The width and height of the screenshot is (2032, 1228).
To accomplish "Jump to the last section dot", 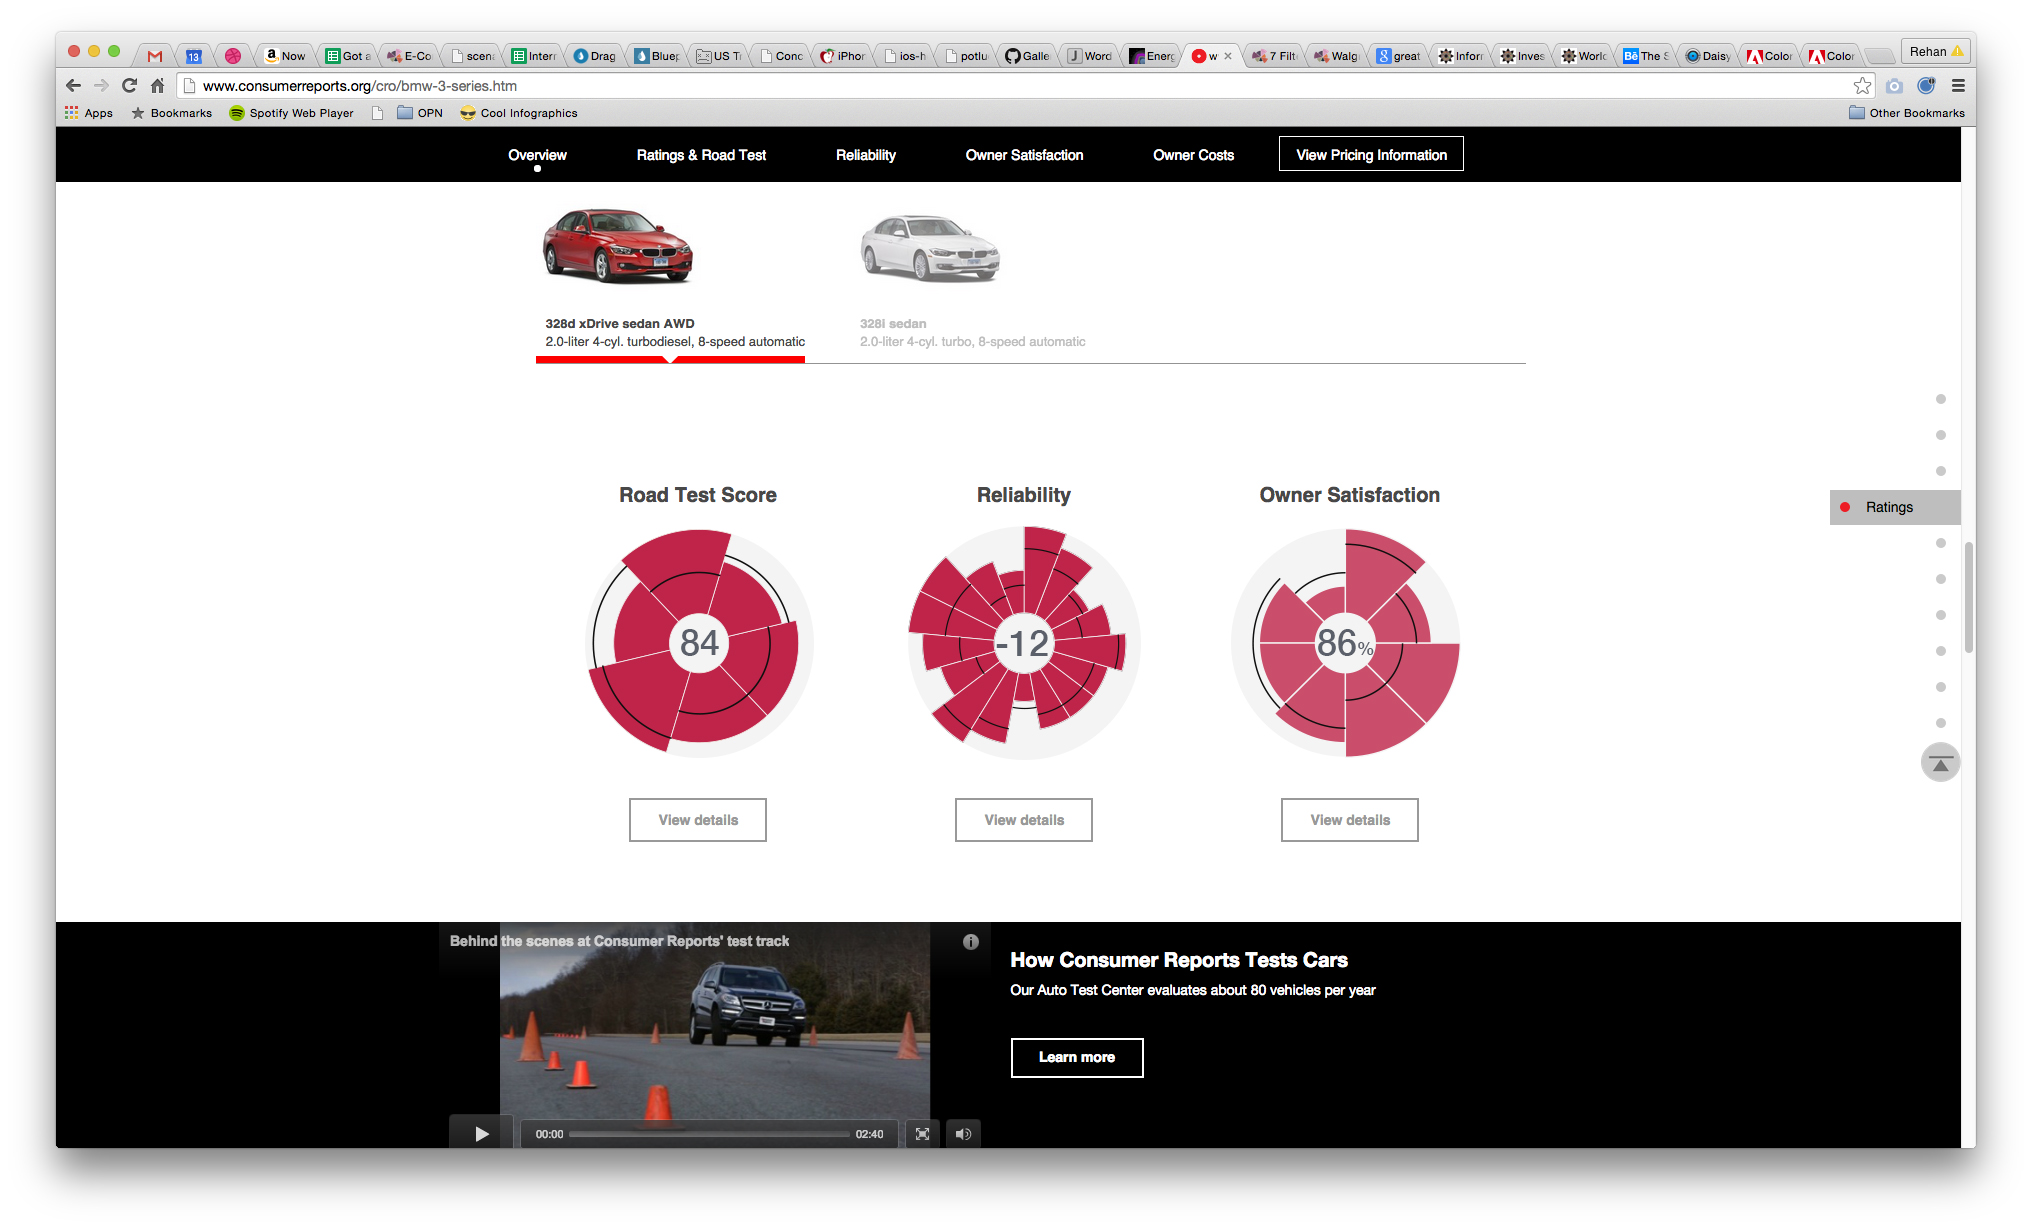I will tap(1941, 723).
